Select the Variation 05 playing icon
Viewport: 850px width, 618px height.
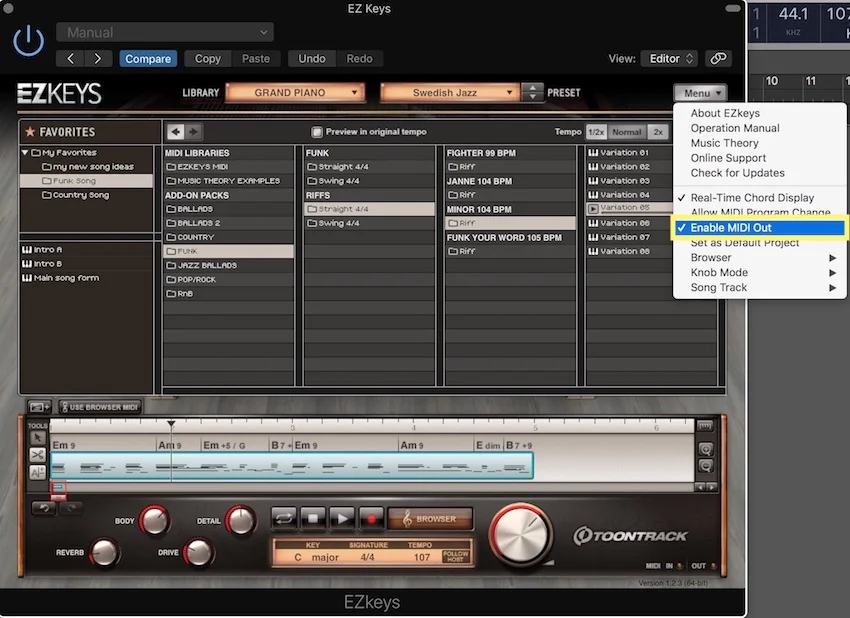pos(593,209)
